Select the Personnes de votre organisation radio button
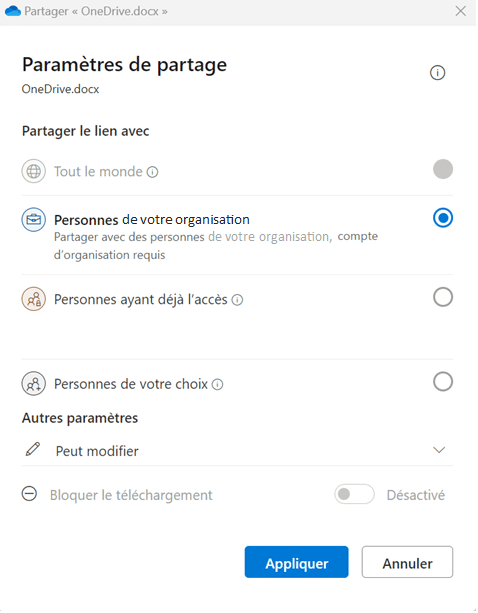478x613 pixels. pyautogui.click(x=443, y=218)
